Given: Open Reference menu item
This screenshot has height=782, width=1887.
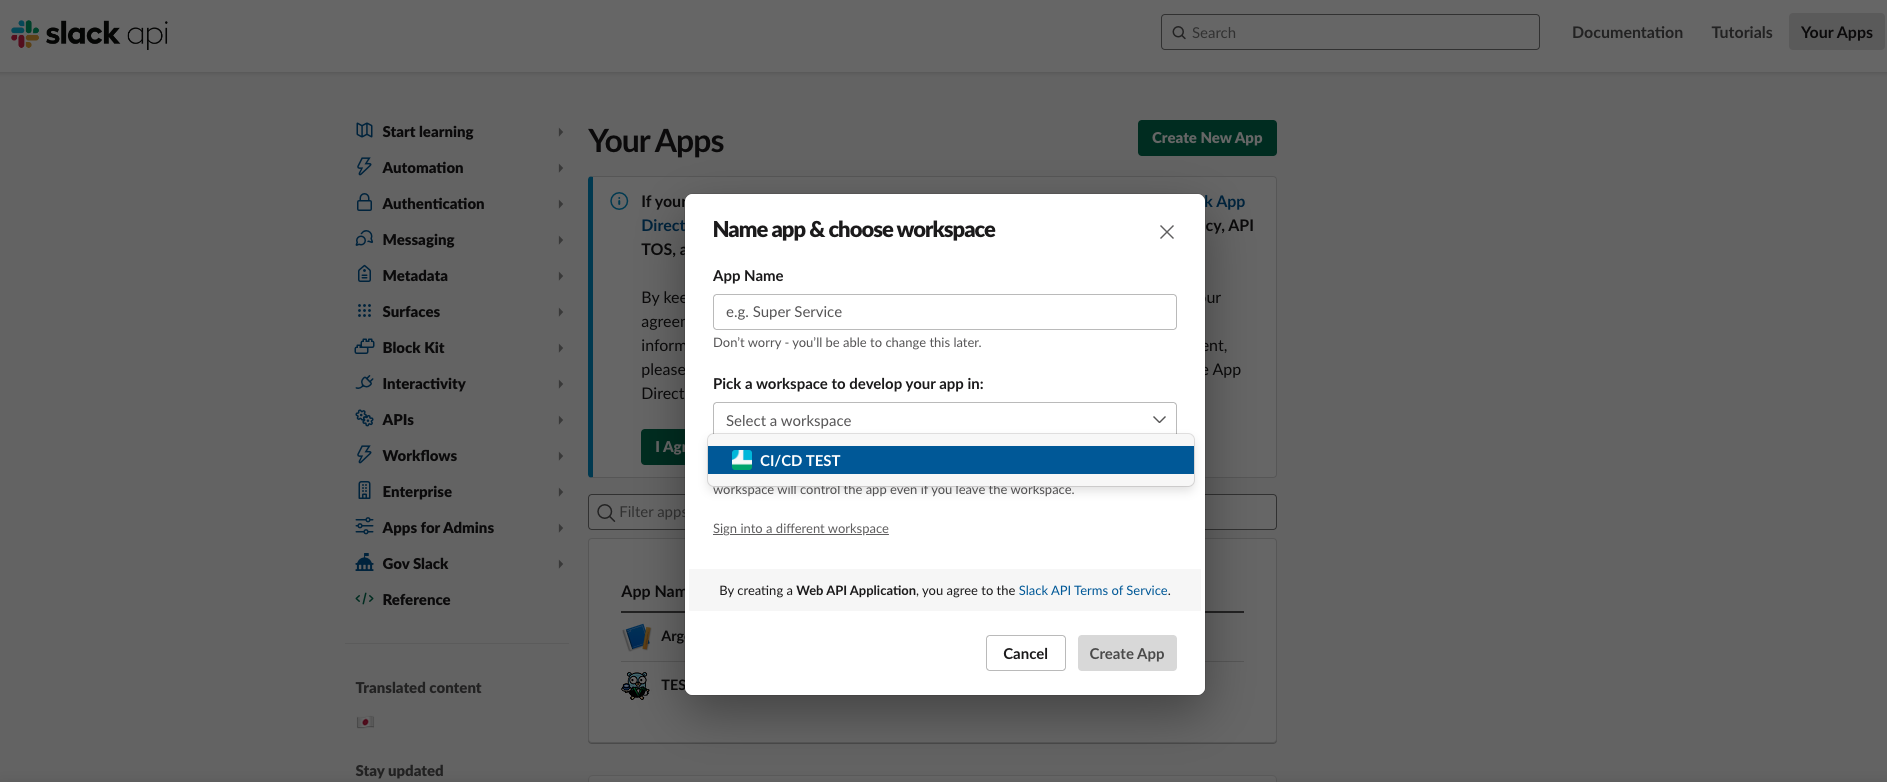Looking at the screenshot, I should point(416,600).
